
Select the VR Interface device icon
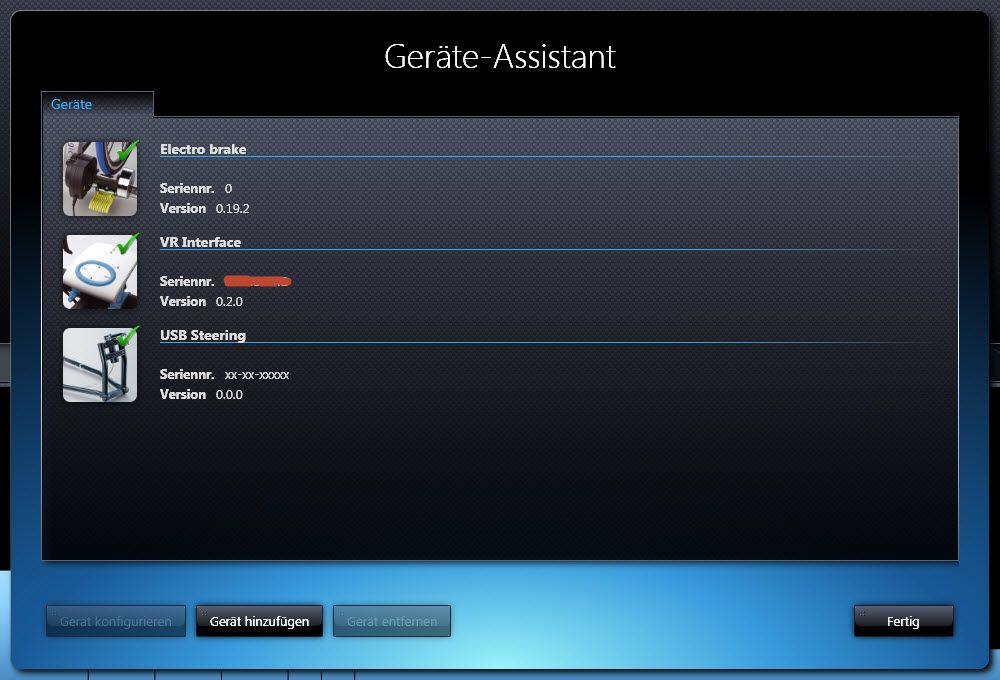click(99, 272)
